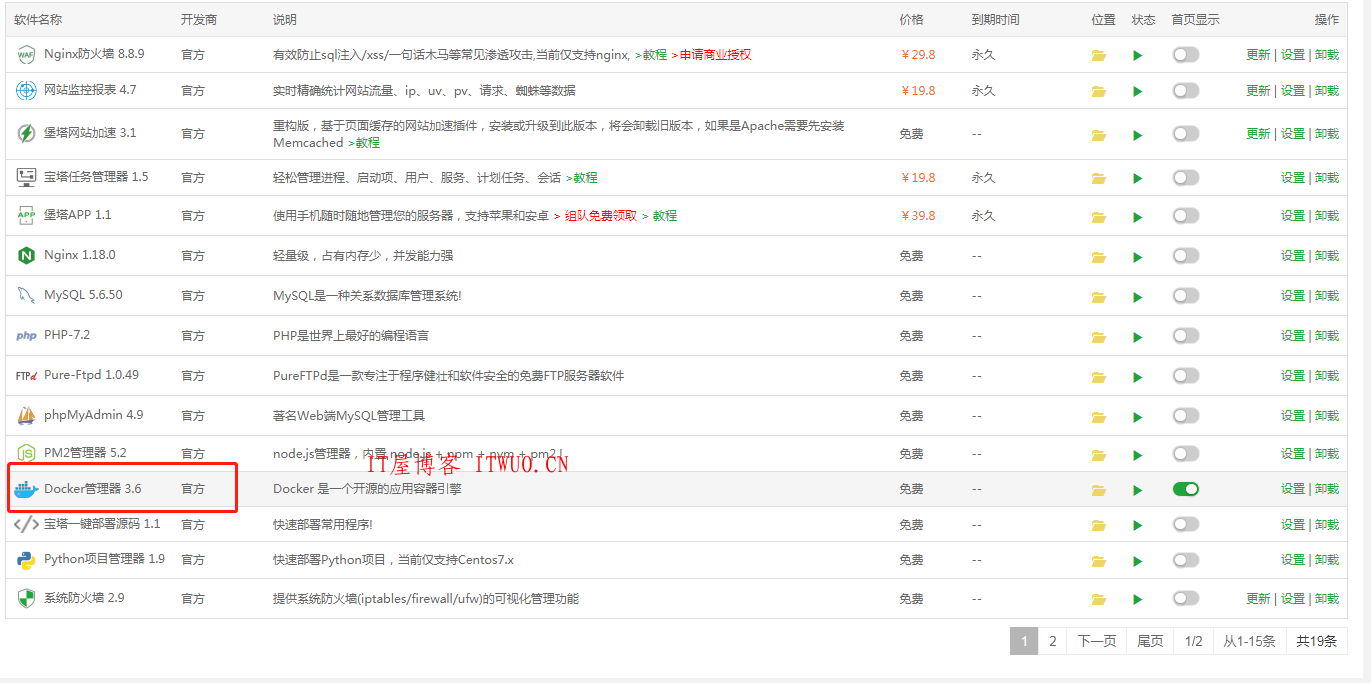
Task: Open 设置 for Docker管理器 3.6
Action: point(1293,489)
